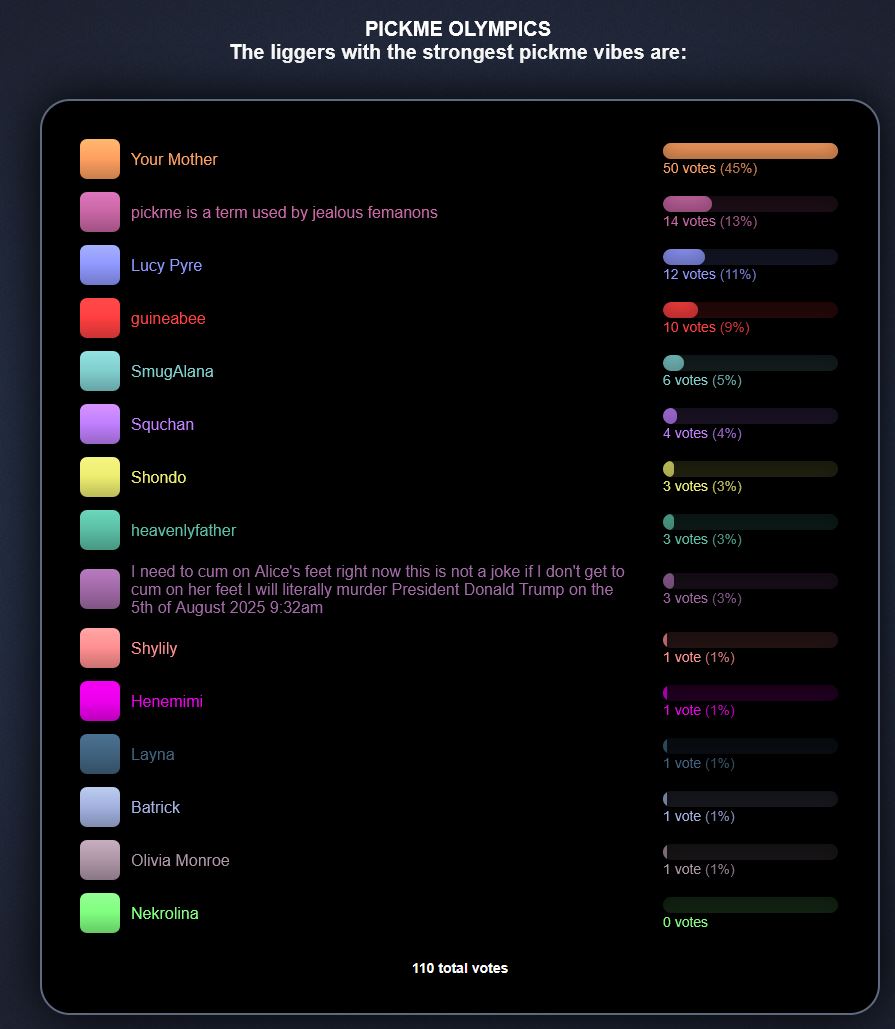Click the '6 votes (5%)' text
895x1029 pixels.
pyautogui.click(x=702, y=381)
